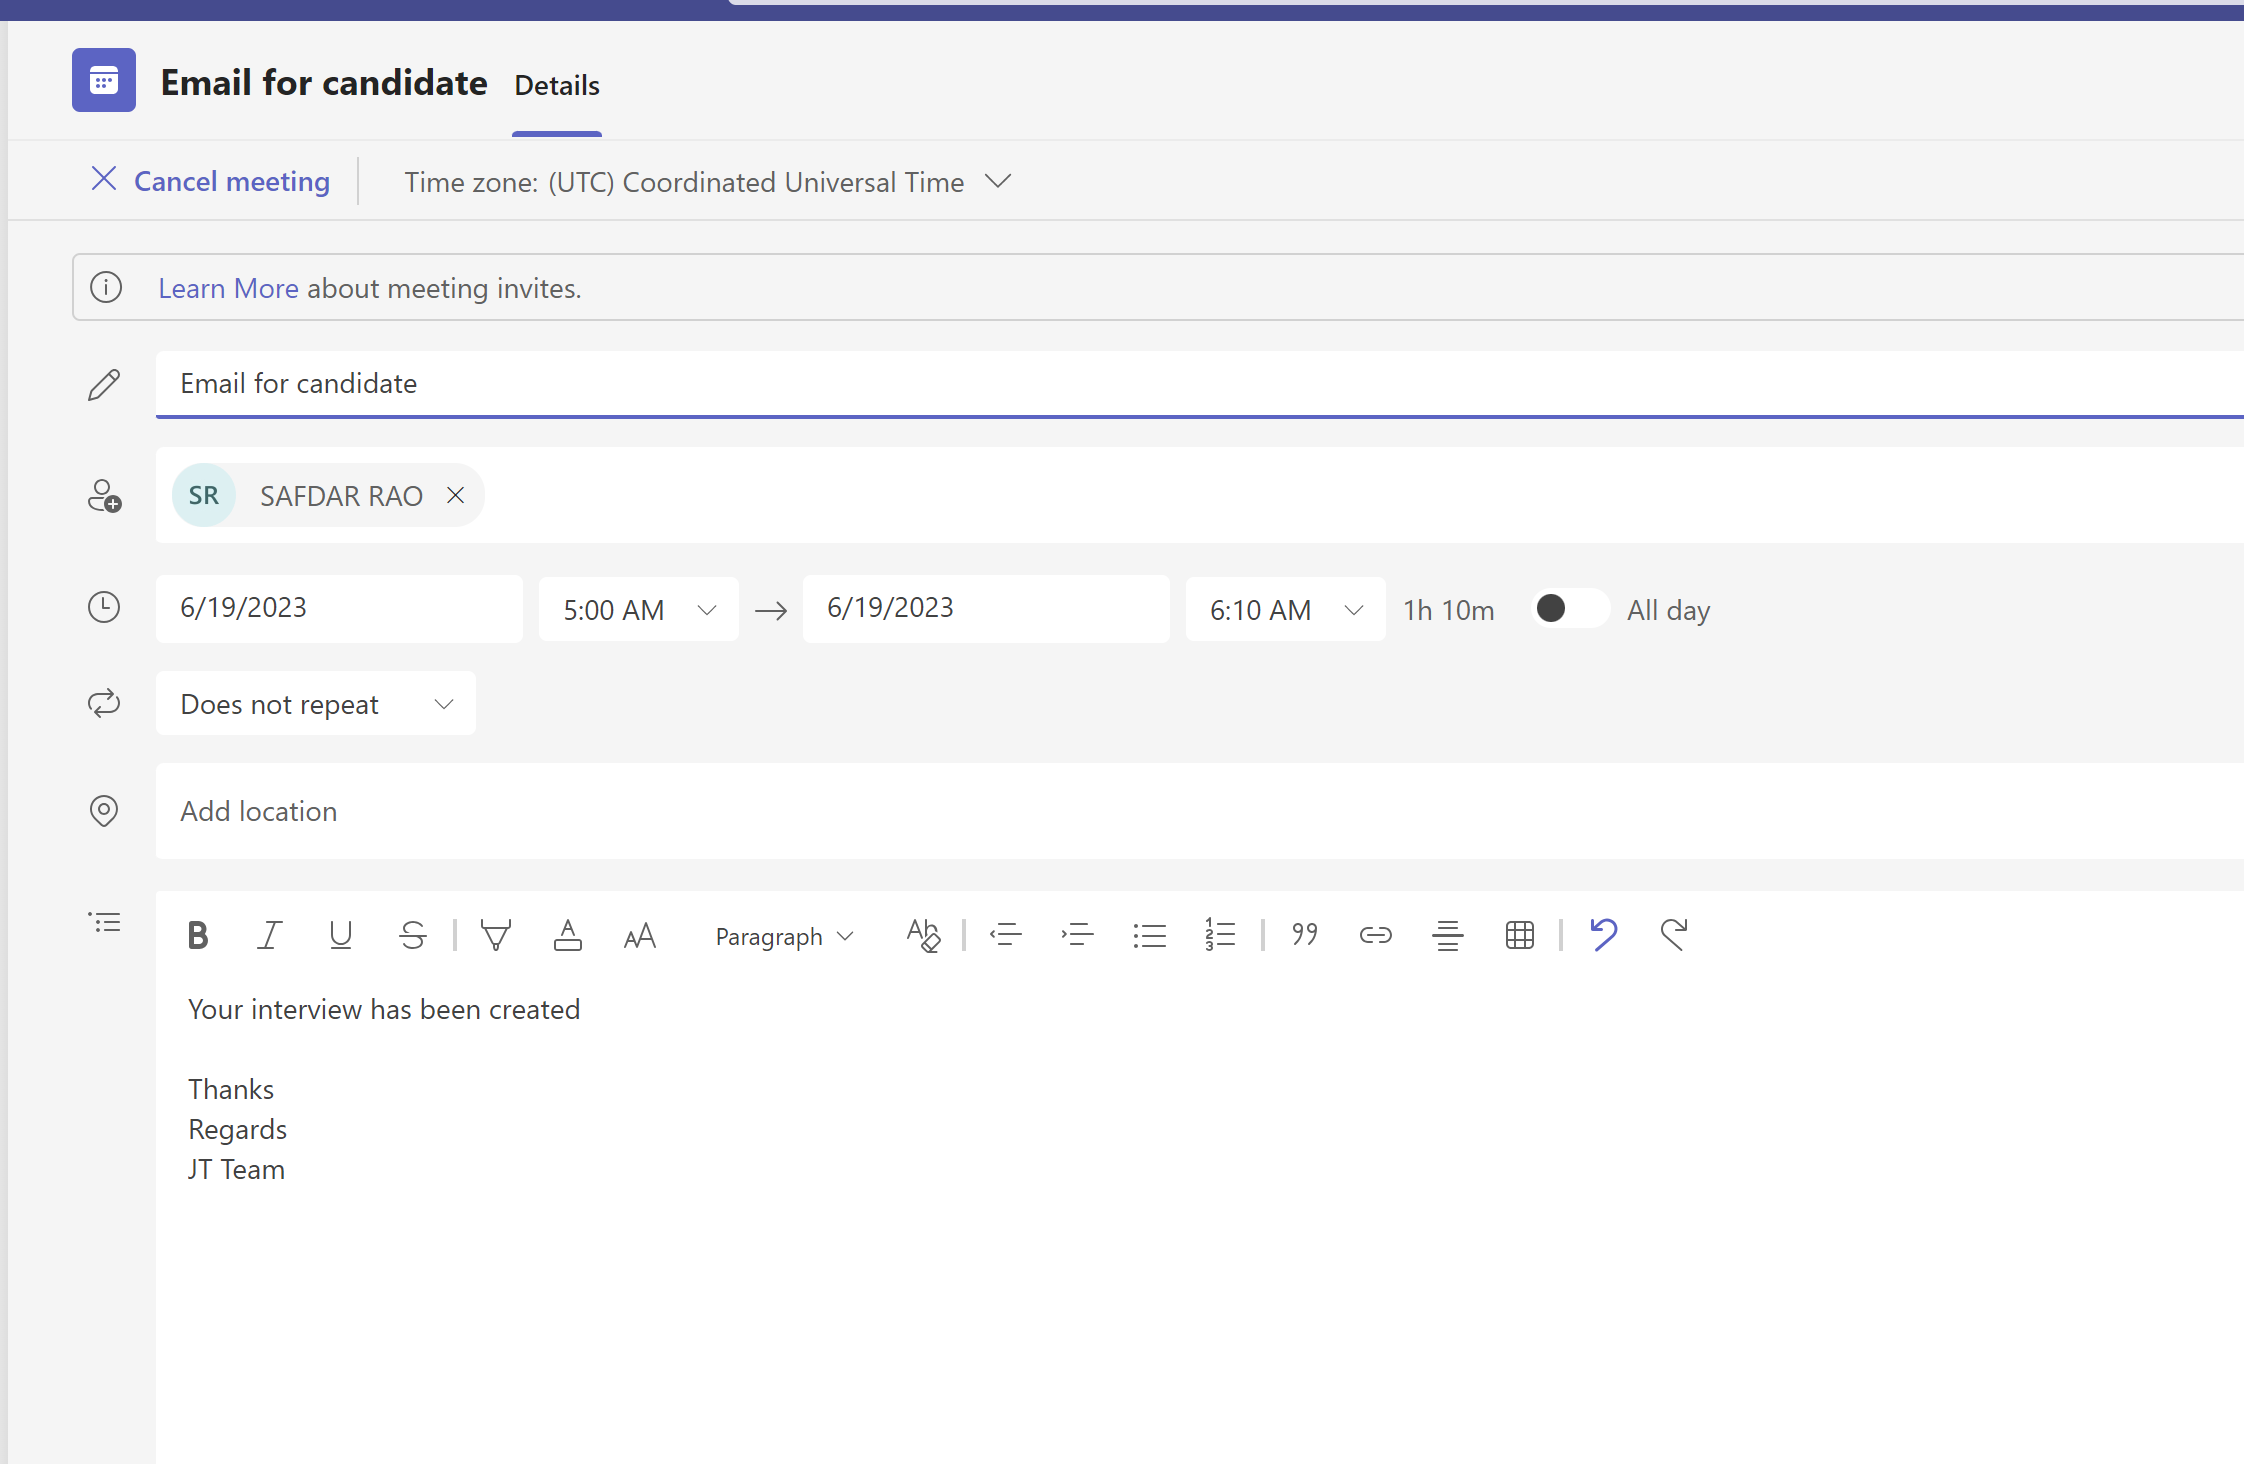Image resolution: width=2244 pixels, height=1464 pixels.
Task: Apply strikethrough formatting
Action: pyautogui.click(x=412, y=936)
